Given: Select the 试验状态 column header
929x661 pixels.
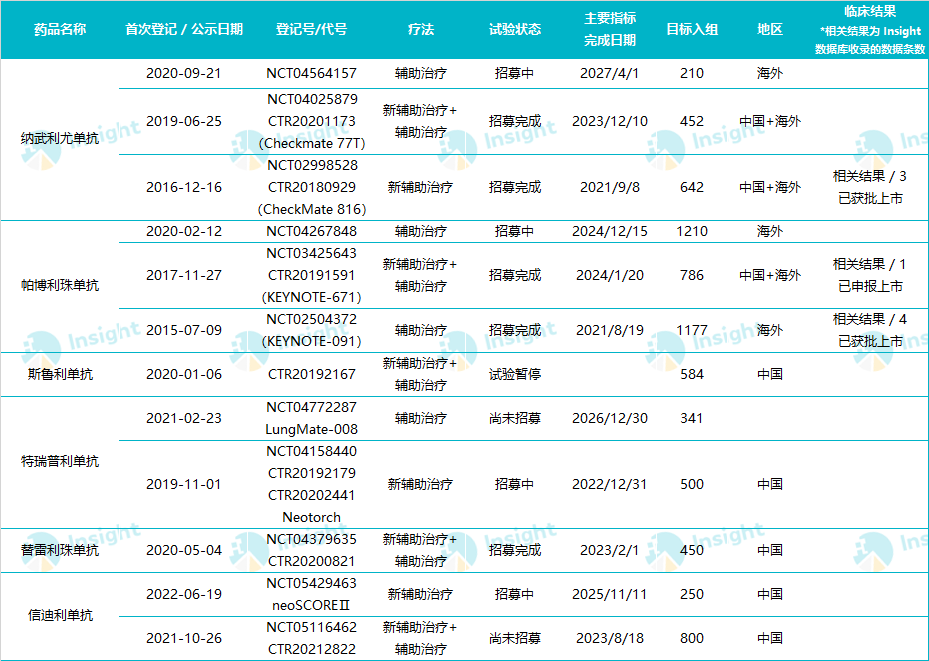Looking at the screenshot, I should pos(515,30).
